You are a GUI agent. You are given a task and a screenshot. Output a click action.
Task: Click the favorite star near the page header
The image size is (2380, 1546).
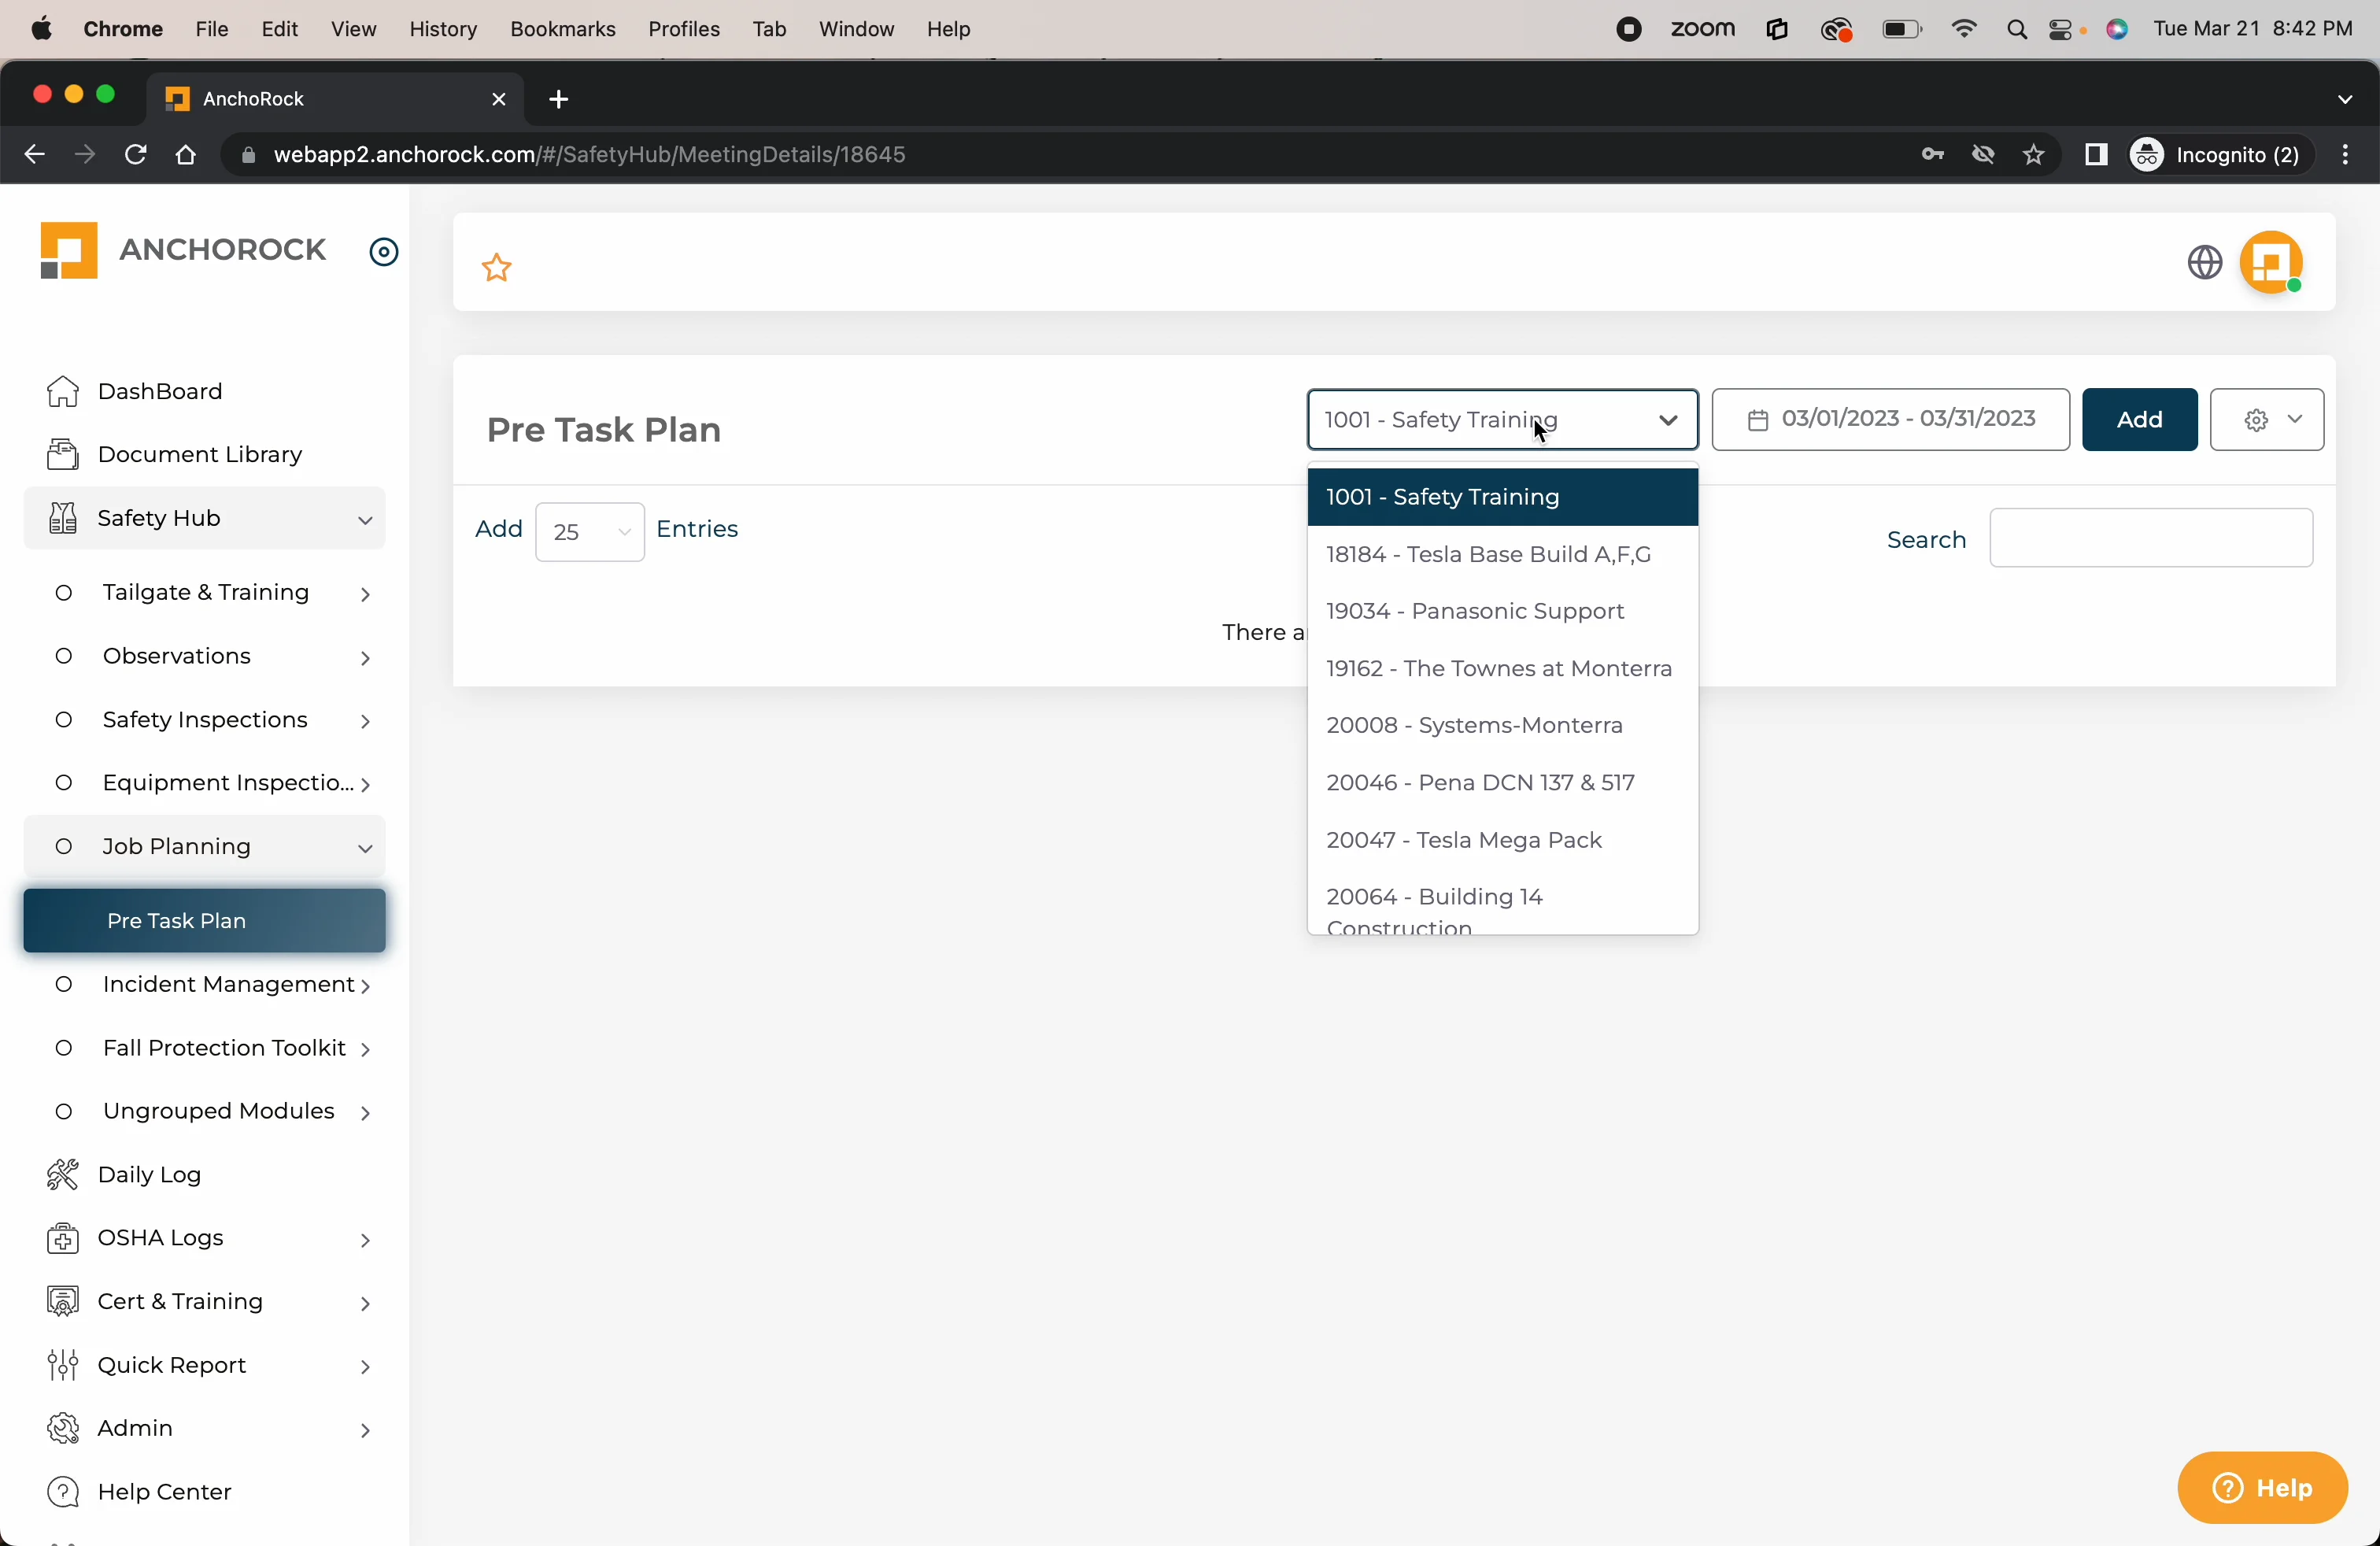pyautogui.click(x=497, y=266)
